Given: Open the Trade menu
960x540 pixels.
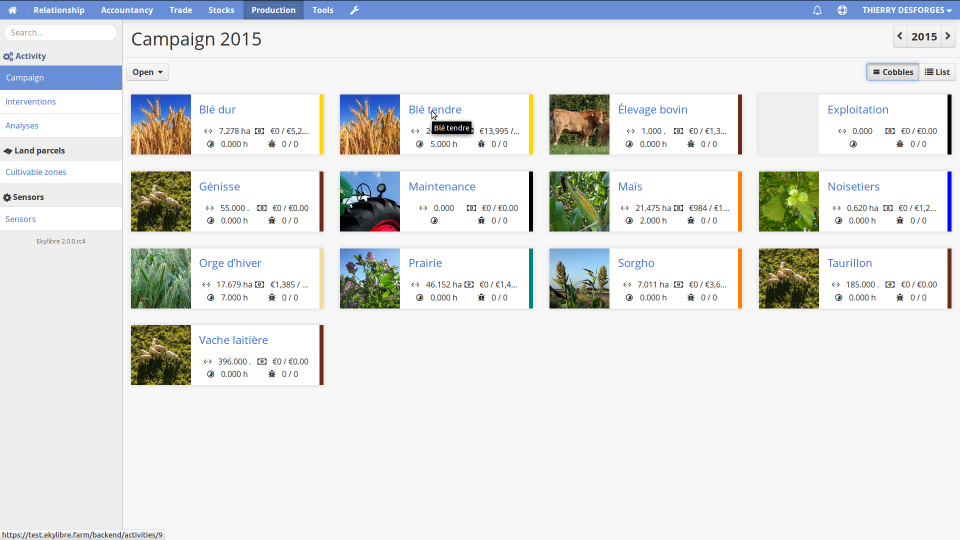Looking at the screenshot, I should pyautogui.click(x=181, y=10).
